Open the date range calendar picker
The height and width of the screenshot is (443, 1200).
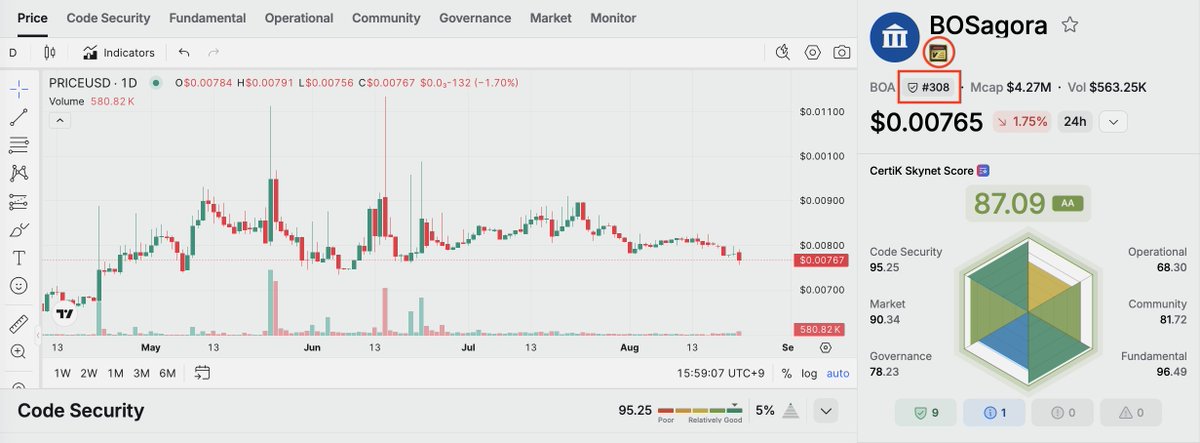click(203, 373)
